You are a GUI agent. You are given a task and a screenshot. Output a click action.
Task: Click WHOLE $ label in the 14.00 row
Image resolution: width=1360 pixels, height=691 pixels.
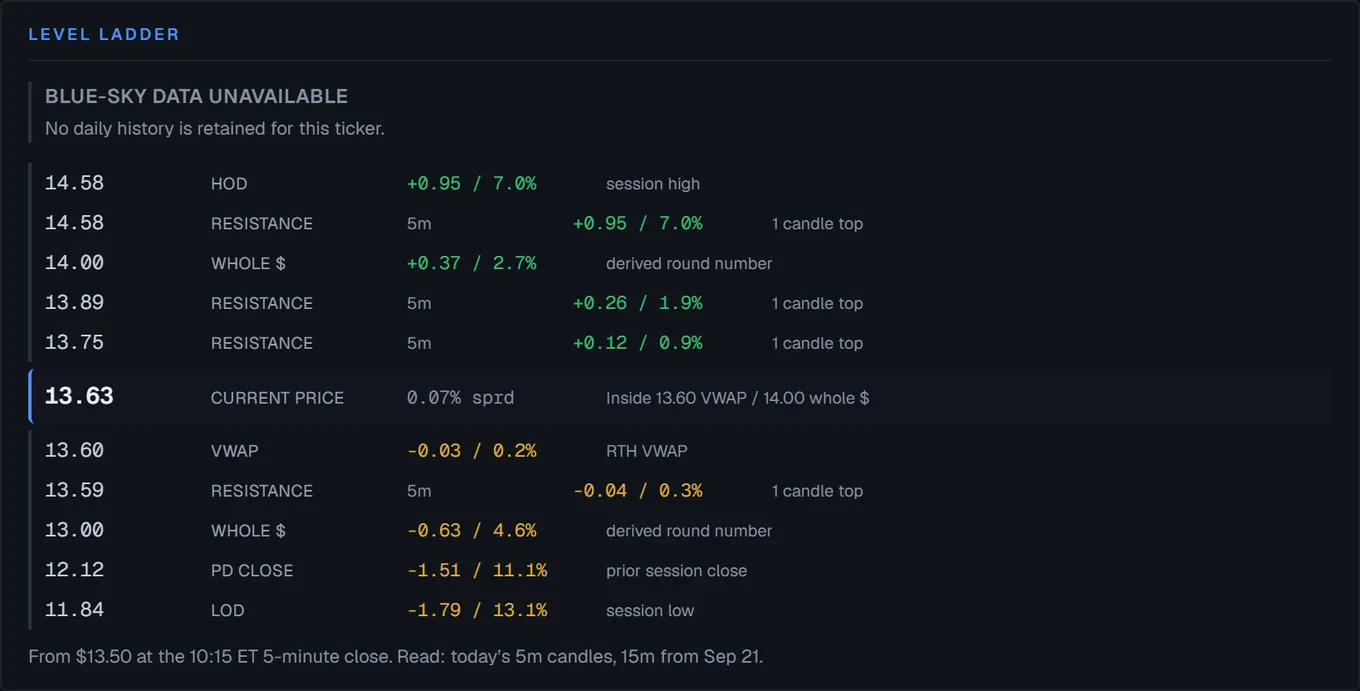[x=248, y=264]
